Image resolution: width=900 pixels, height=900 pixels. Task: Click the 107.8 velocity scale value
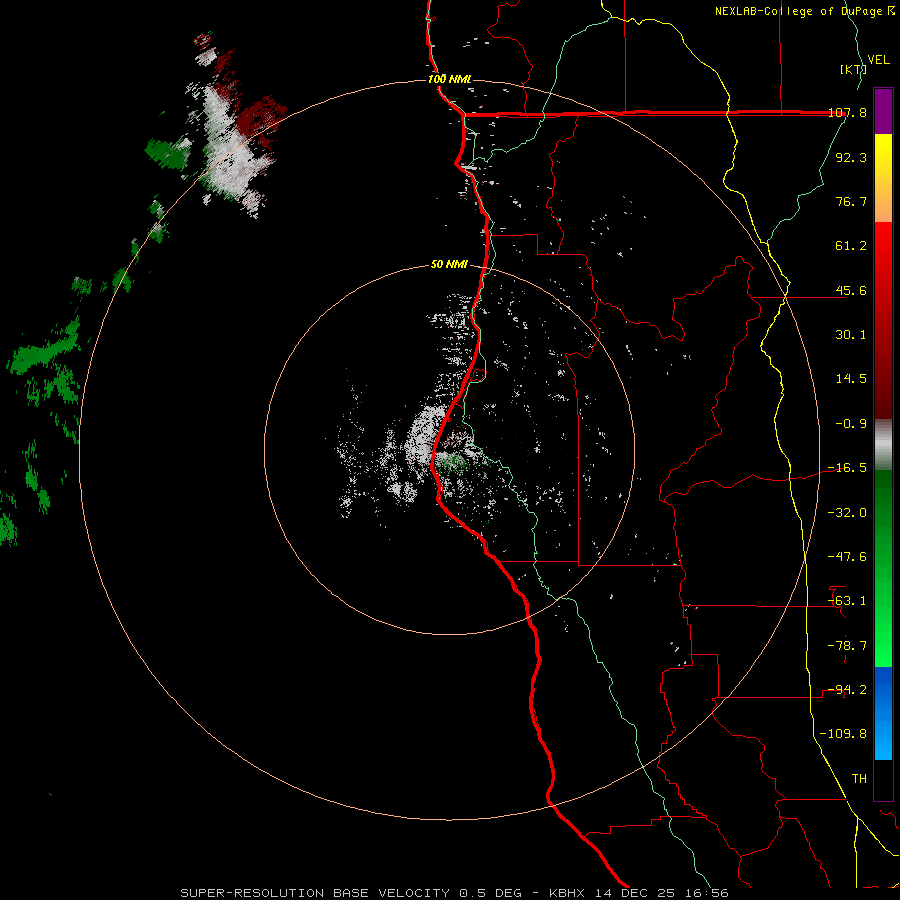847,113
